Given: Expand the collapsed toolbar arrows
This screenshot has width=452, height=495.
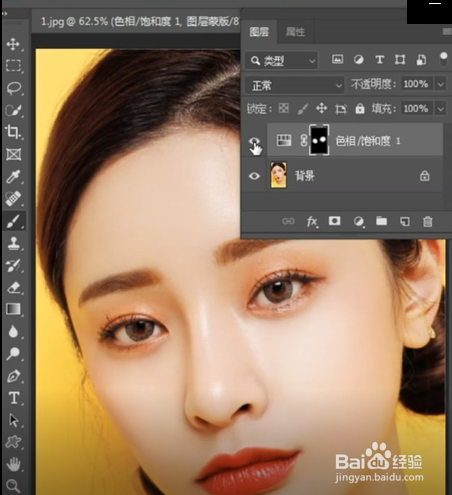Looking at the screenshot, I should pos(5,14).
